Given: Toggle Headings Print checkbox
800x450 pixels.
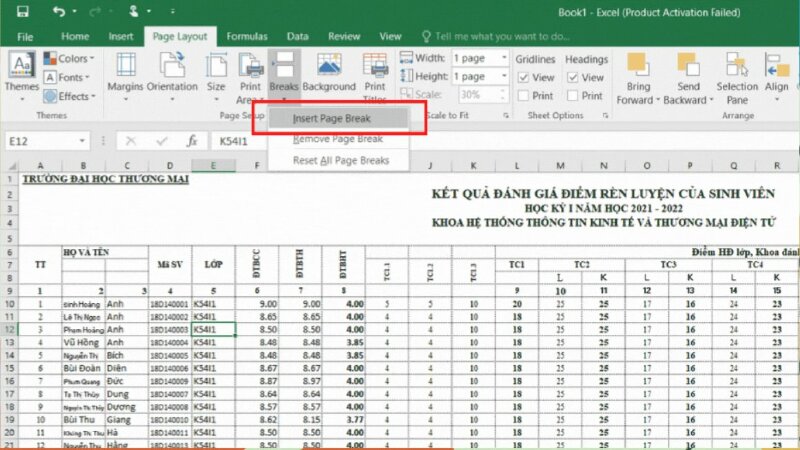Looking at the screenshot, I should pos(572,96).
